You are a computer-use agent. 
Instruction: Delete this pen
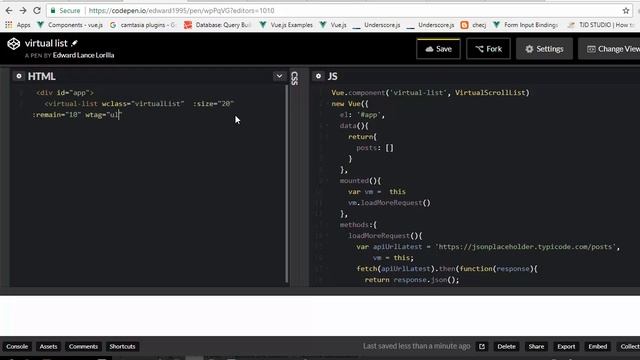506,347
